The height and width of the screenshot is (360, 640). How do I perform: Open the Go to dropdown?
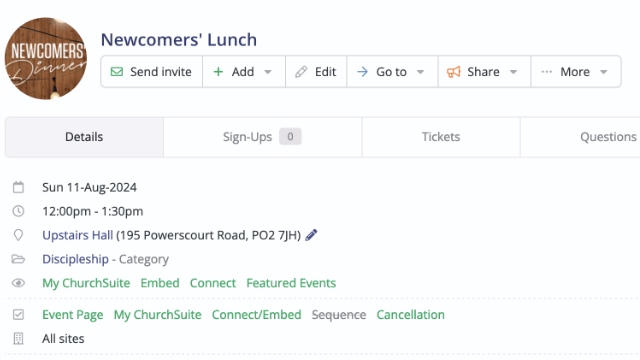point(392,72)
